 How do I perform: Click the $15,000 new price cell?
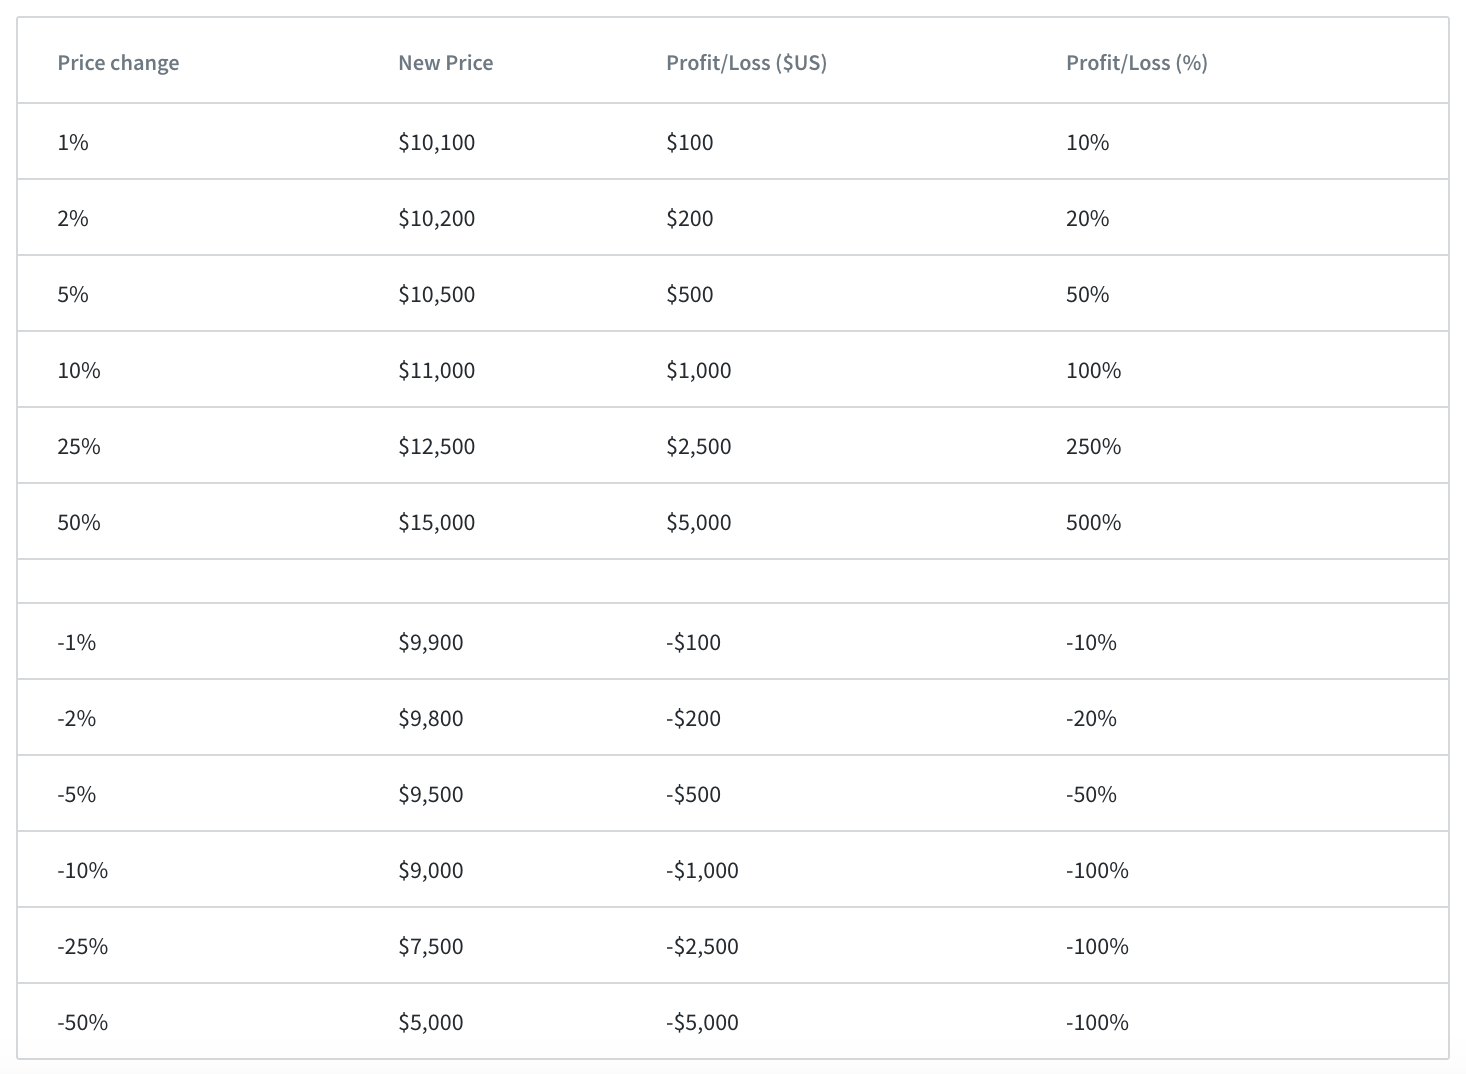pyautogui.click(x=436, y=523)
